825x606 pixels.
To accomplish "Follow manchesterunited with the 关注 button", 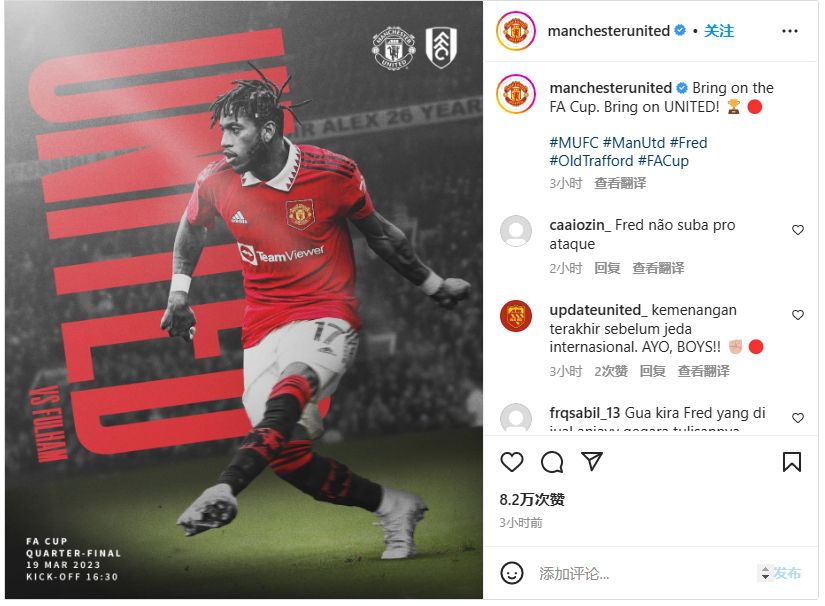I will click(x=719, y=31).
